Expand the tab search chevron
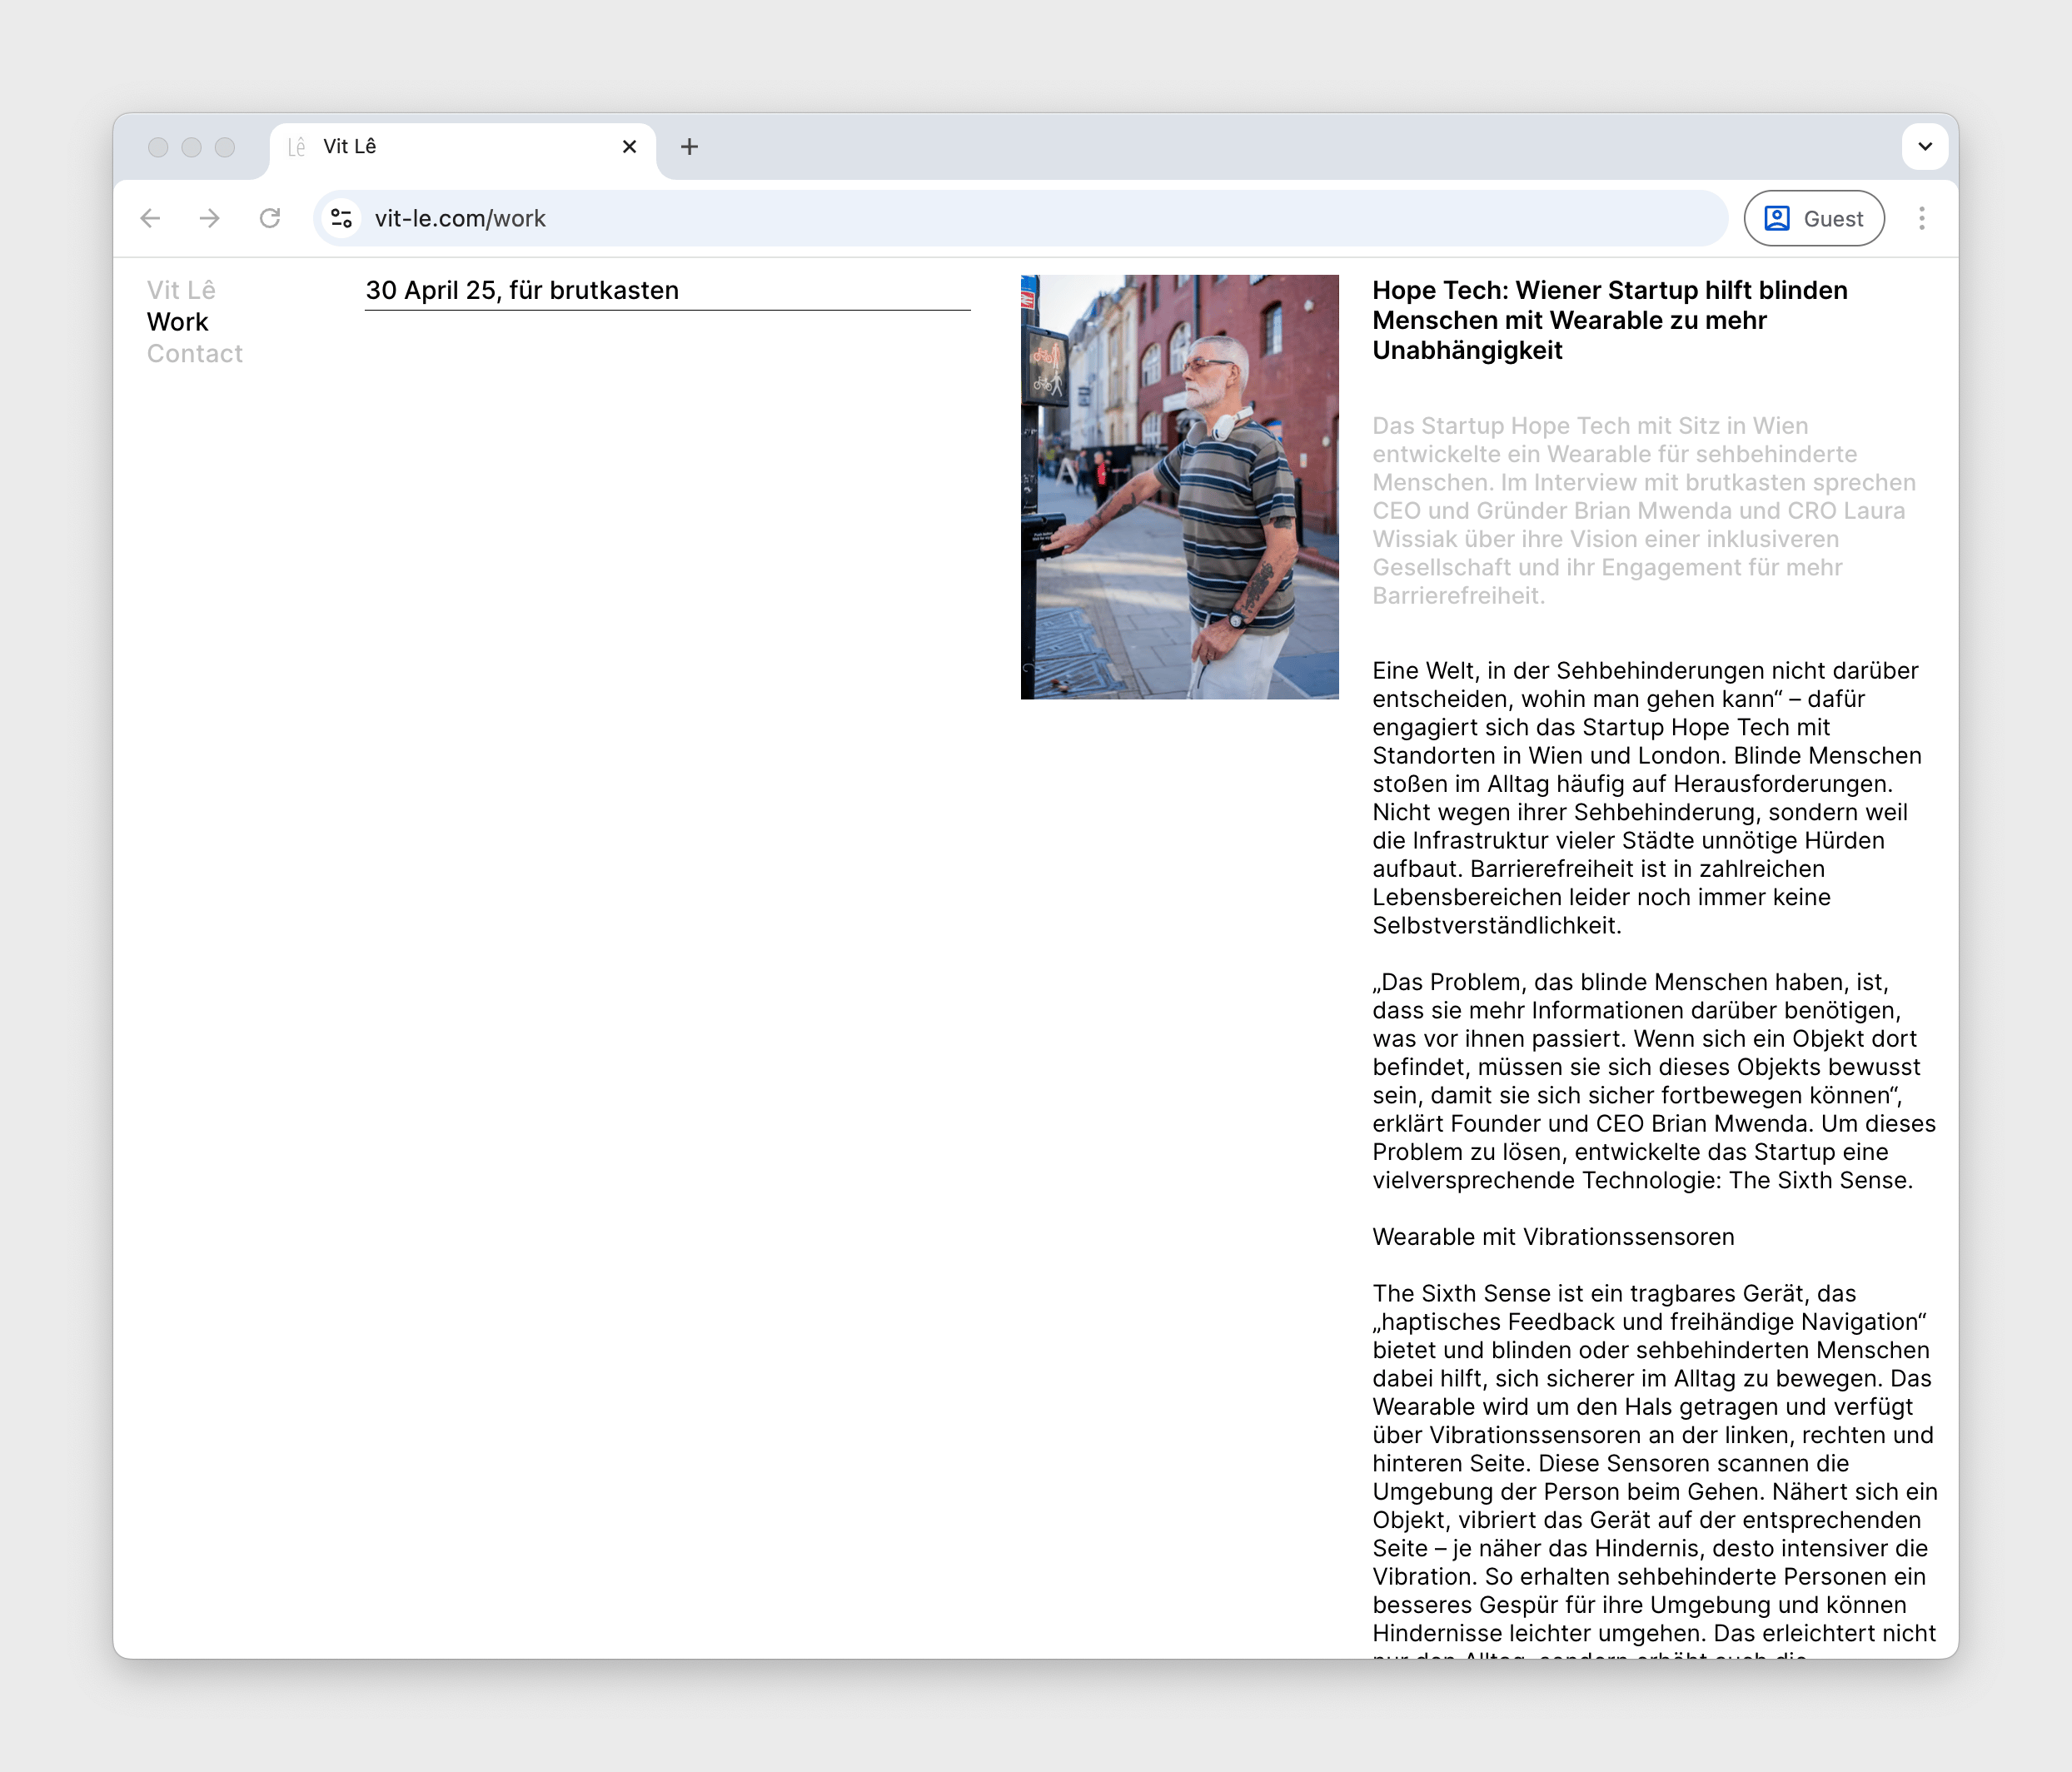Viewport: 2072px width, 1772px height. click(1924, 147)
